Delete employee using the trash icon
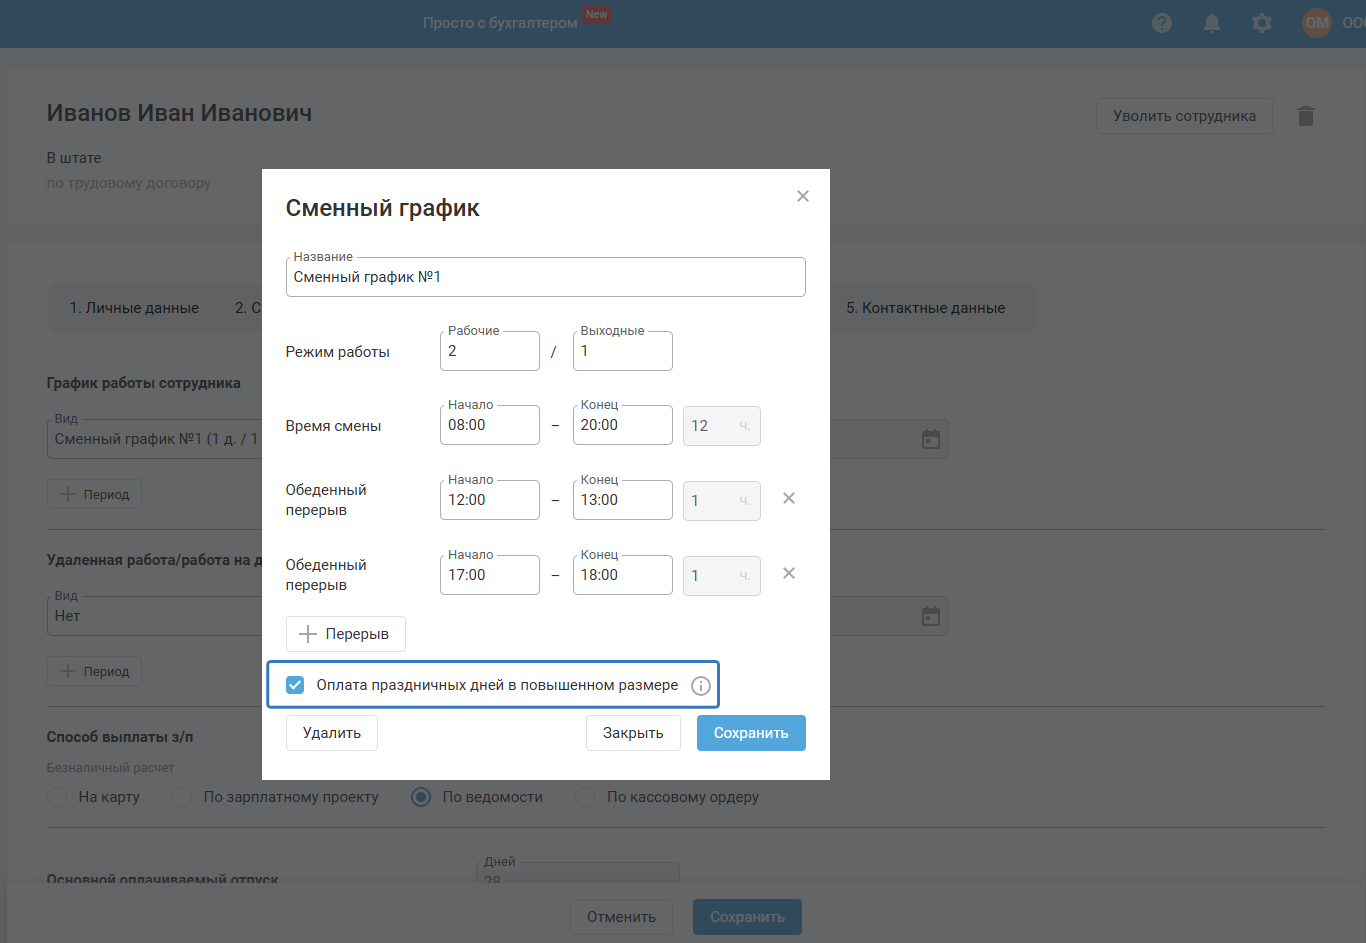The width and height of the screenshot is (1366, 943). [1306, 116]
